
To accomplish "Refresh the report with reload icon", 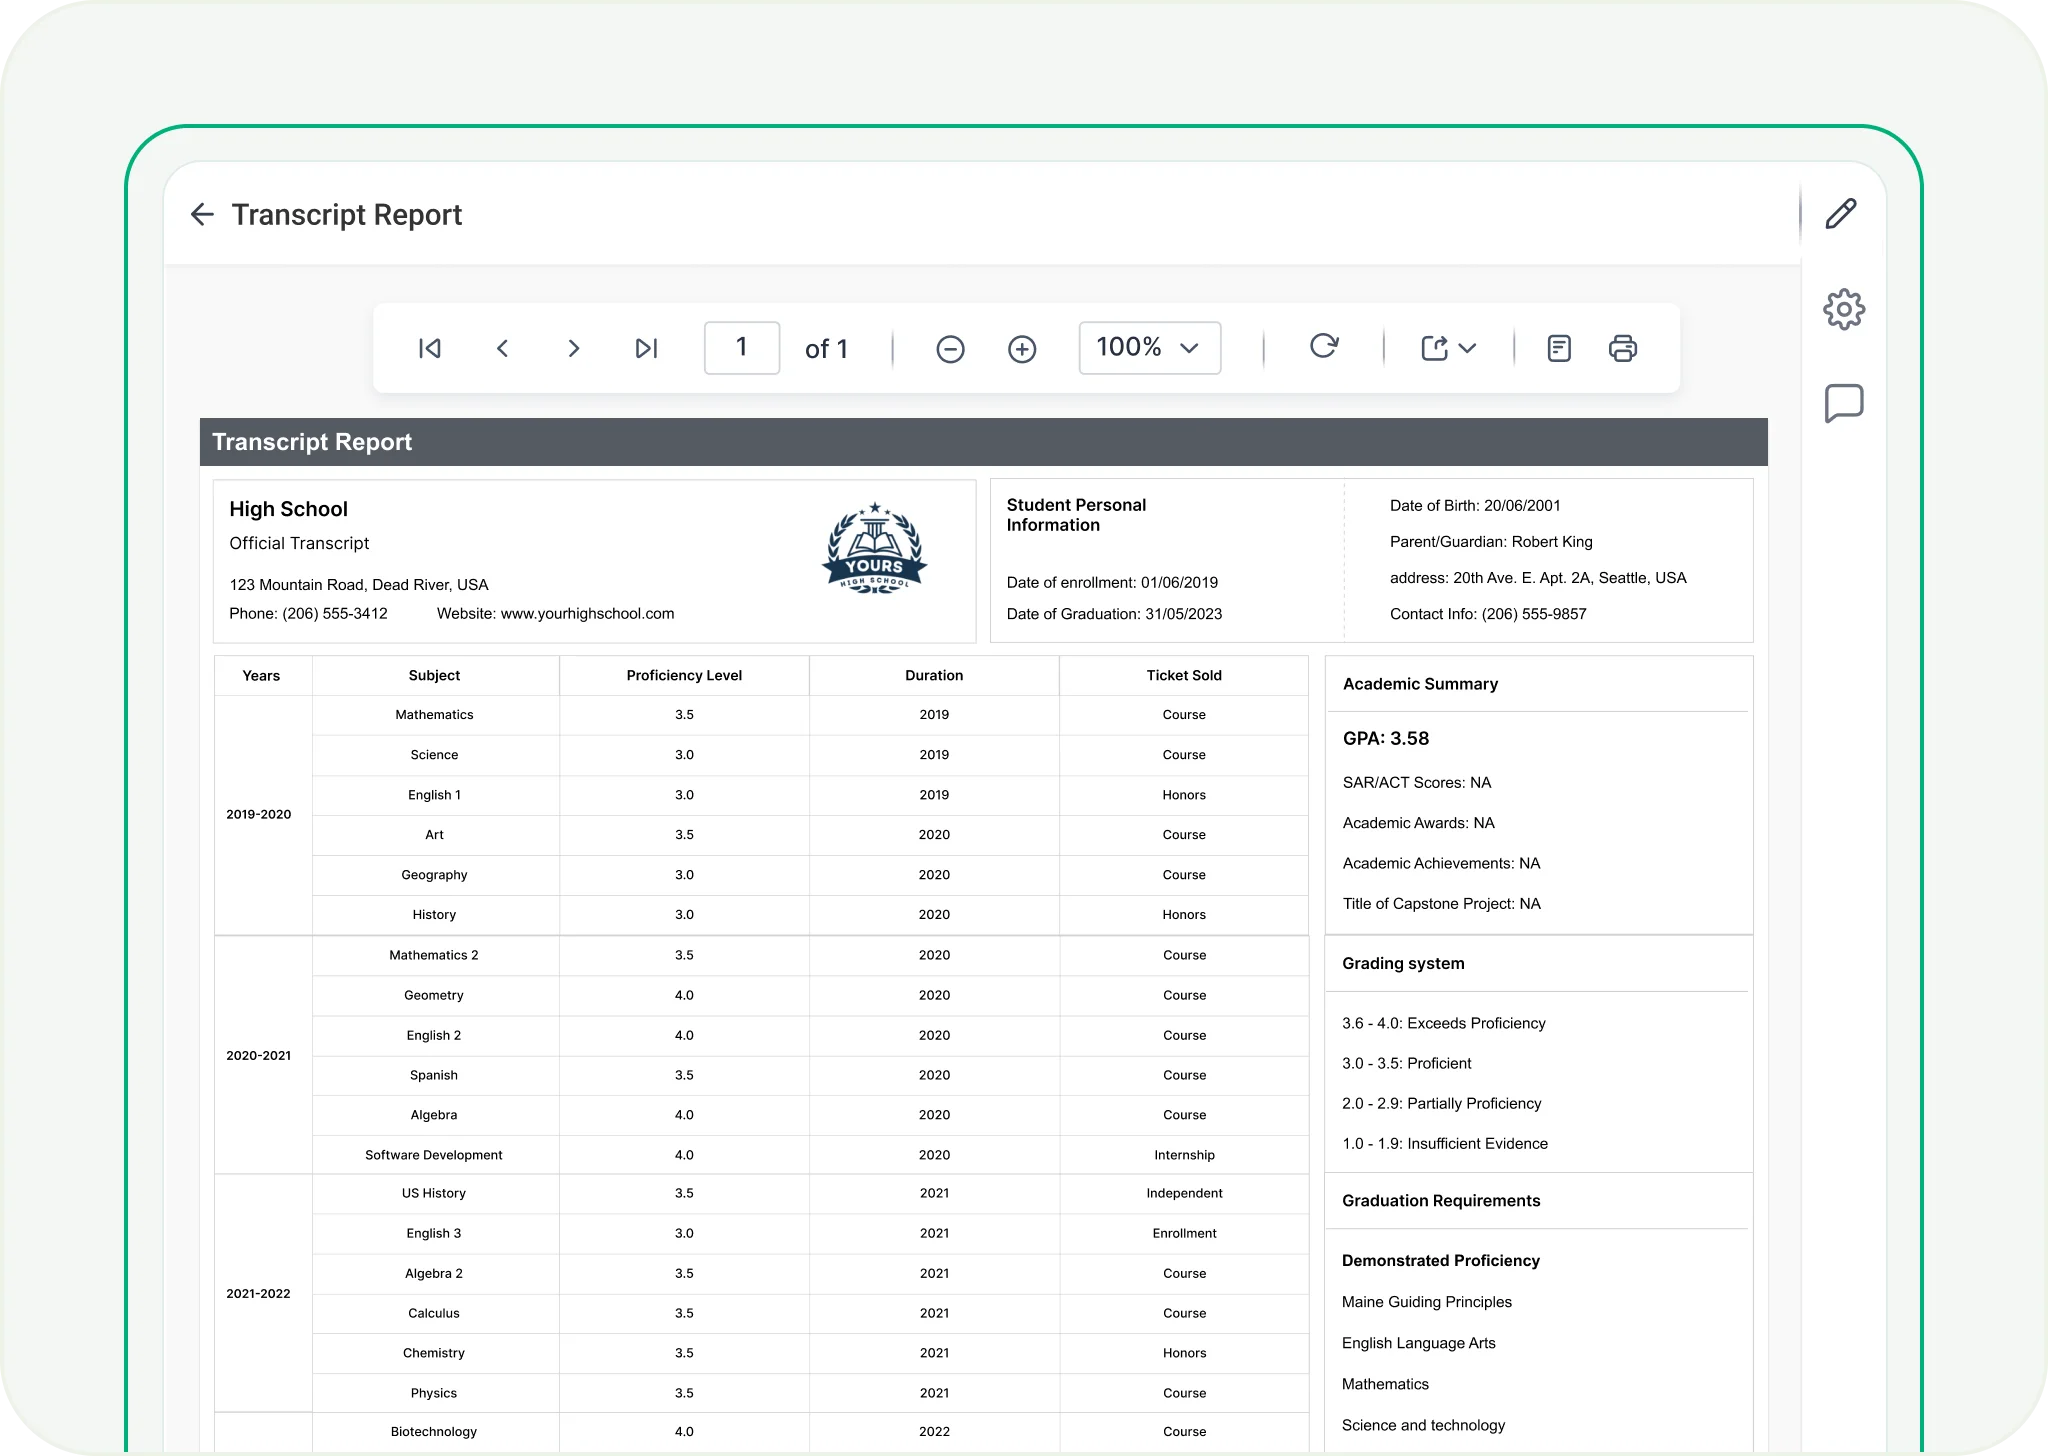I will (x=1323, y=346).
